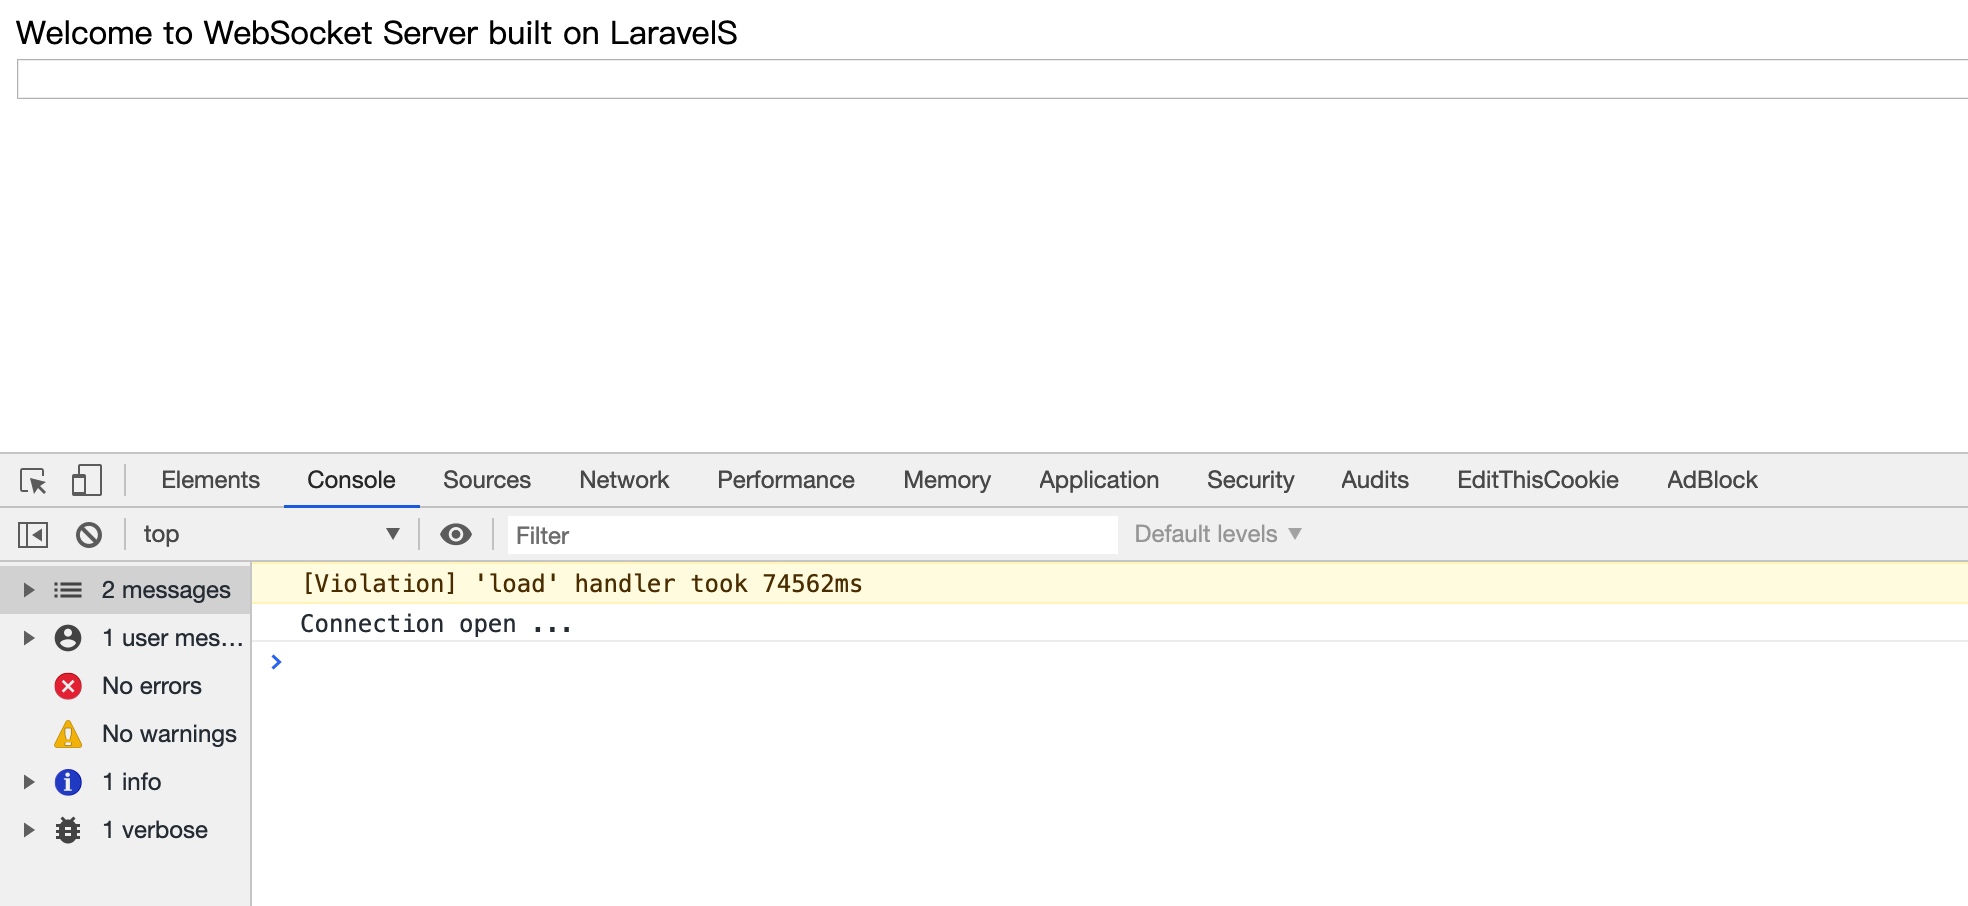Toggle the device toolbar icon
Image resolution: width=1968 pixels, height=906 pixels.
point(87,480)
